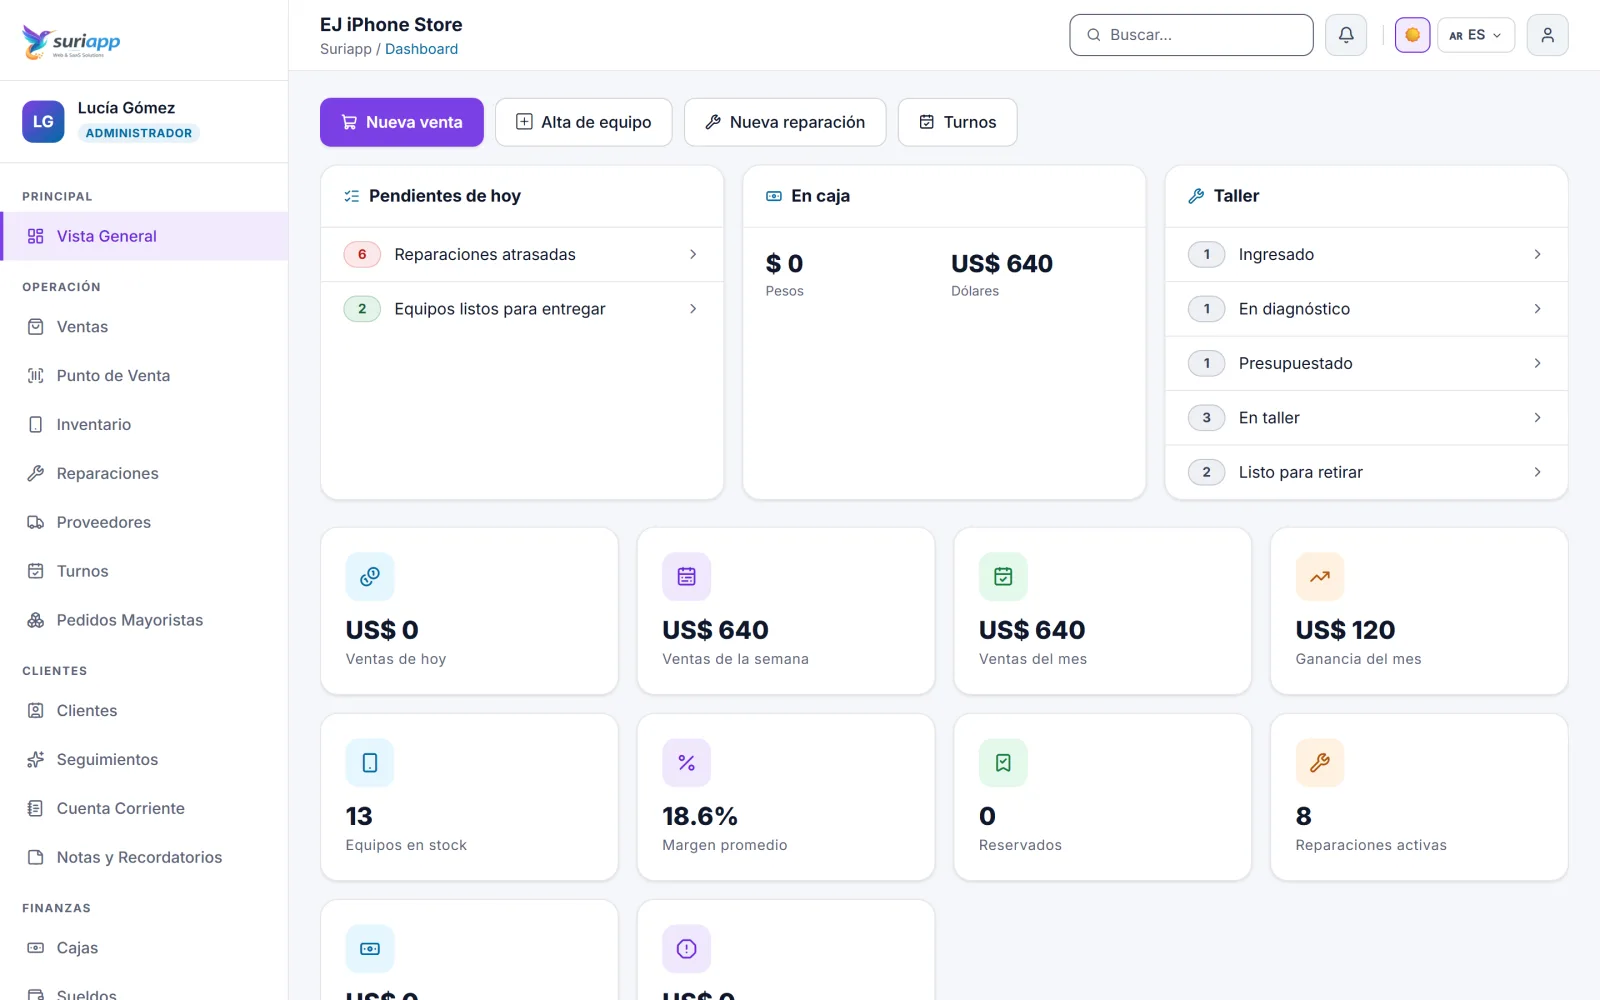This screenshot has width=1600, height=1000.
Task: Open Ventas sidebar item
Action: coord(144,327)
